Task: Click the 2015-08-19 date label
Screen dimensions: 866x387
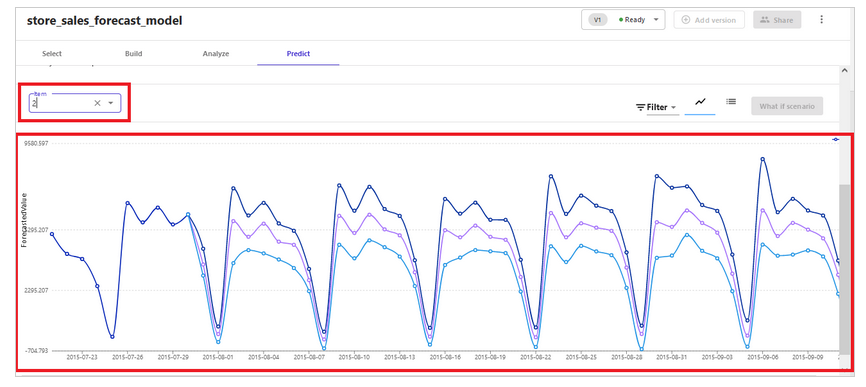Action: 490,357
